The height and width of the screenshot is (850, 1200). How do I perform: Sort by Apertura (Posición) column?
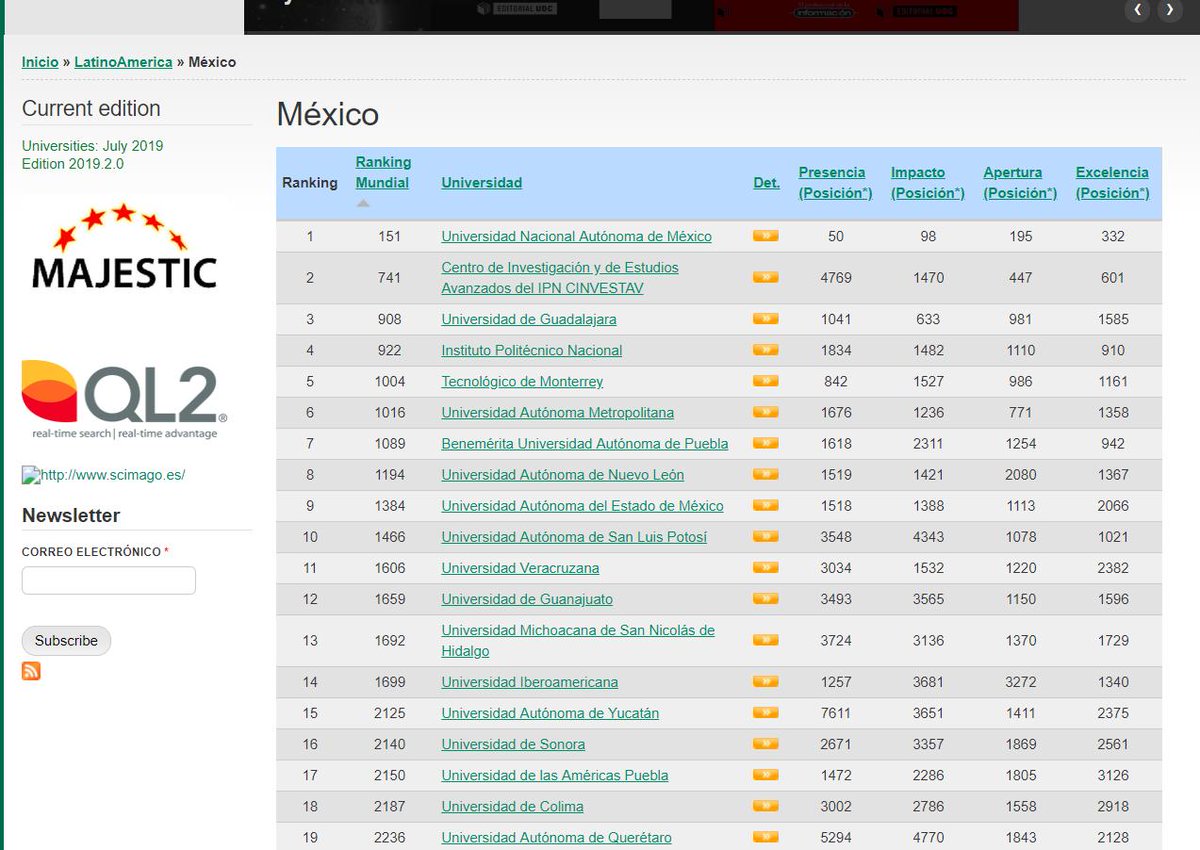point(1020,183)
